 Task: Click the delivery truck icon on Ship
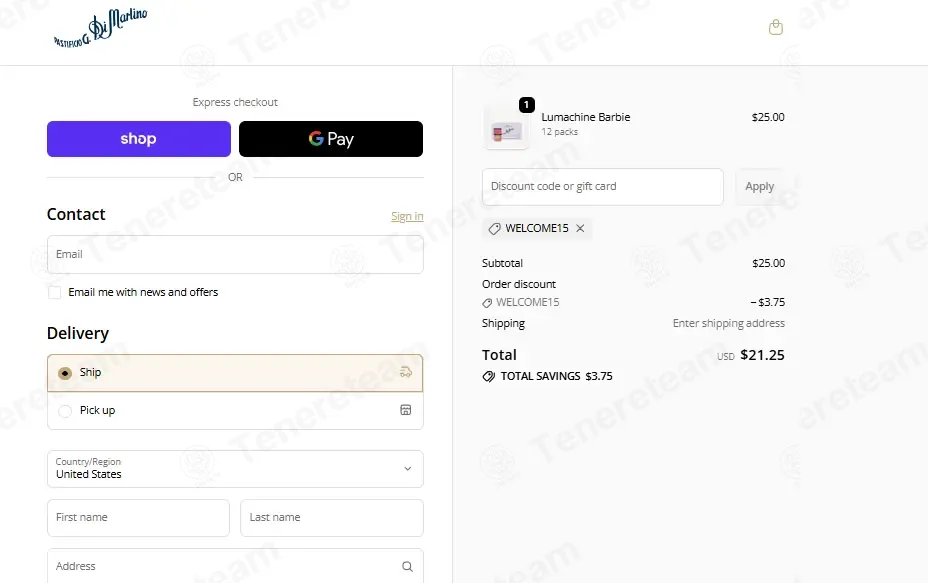point(405,372)
